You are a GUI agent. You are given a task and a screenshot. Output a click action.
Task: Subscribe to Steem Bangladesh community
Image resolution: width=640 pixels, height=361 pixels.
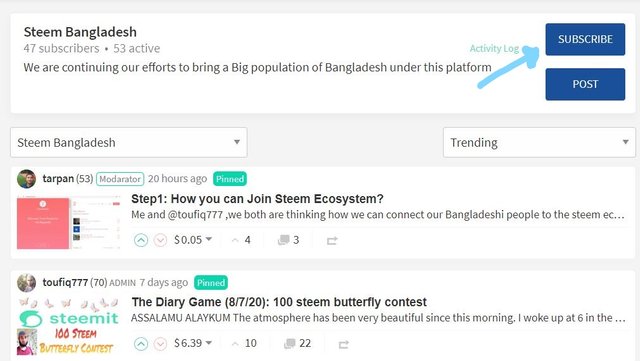[585, 39]
